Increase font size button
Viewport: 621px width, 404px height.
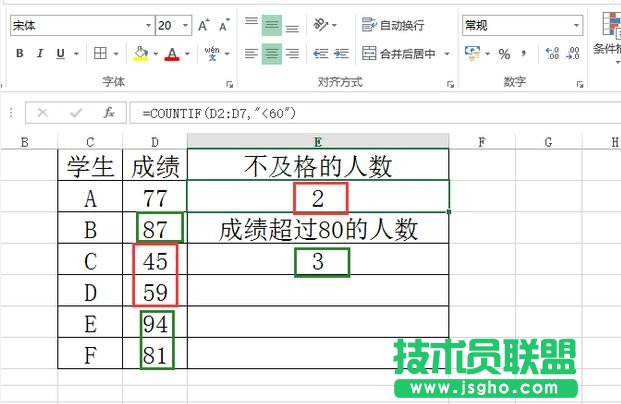click(x=204, y=26)
